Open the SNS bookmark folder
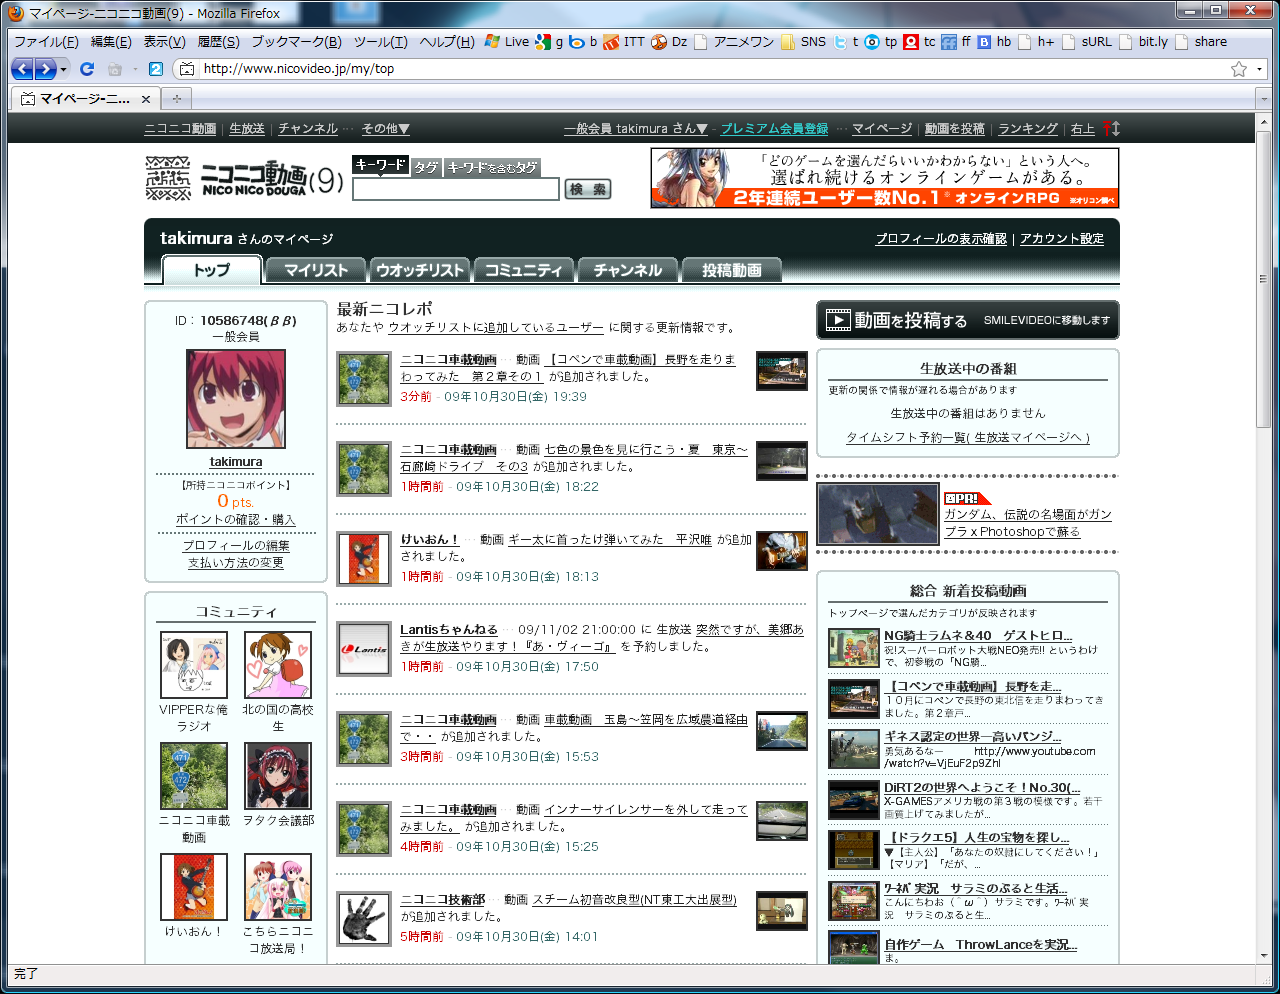 tap(804, 42)
